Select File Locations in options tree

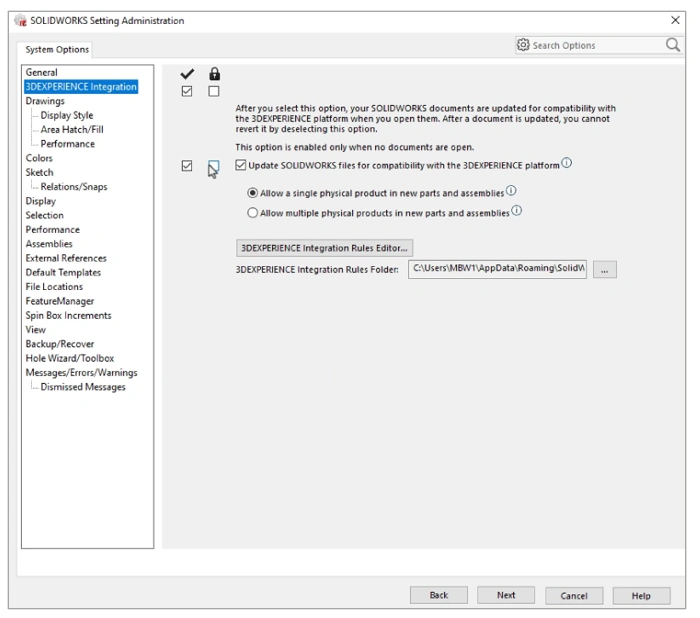point(54,287)
